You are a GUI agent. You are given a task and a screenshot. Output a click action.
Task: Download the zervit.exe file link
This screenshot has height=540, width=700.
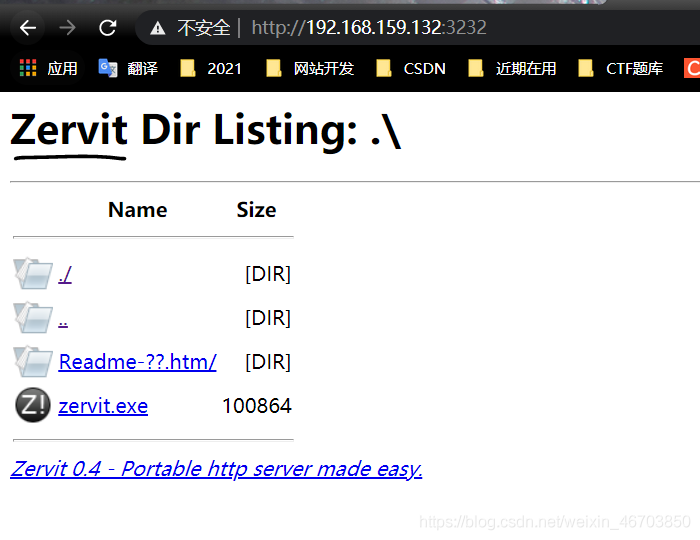(103, 406)
